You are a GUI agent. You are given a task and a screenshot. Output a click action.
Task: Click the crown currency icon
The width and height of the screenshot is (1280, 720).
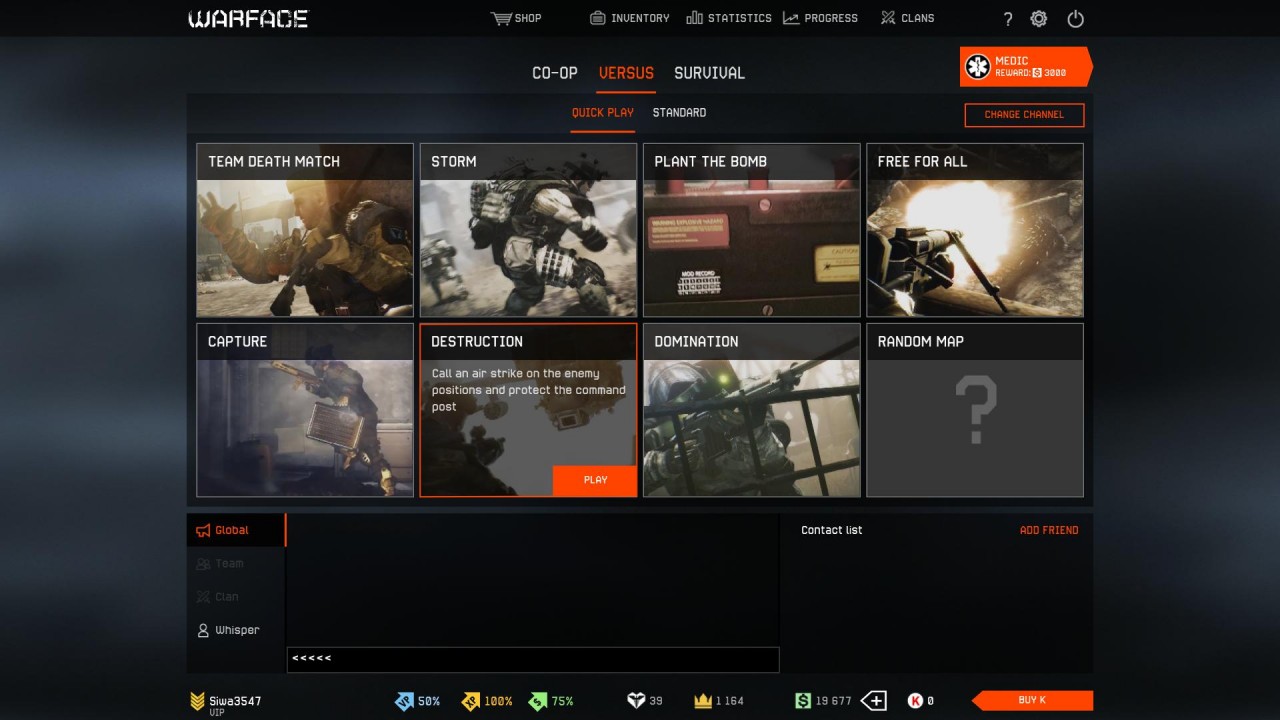[703, 701]
